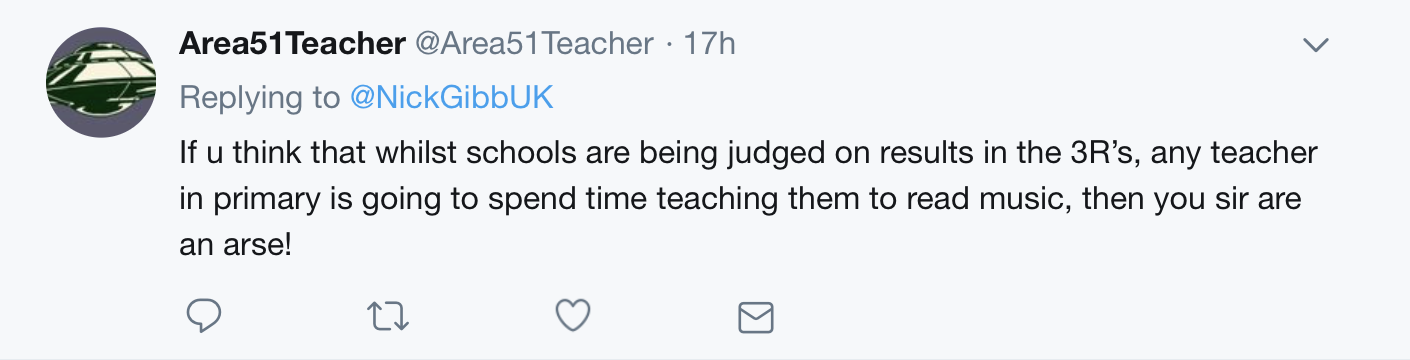1410x360 pixels.
Task: Retweet this tweet with the arrows icon
Action: (388, 318)
